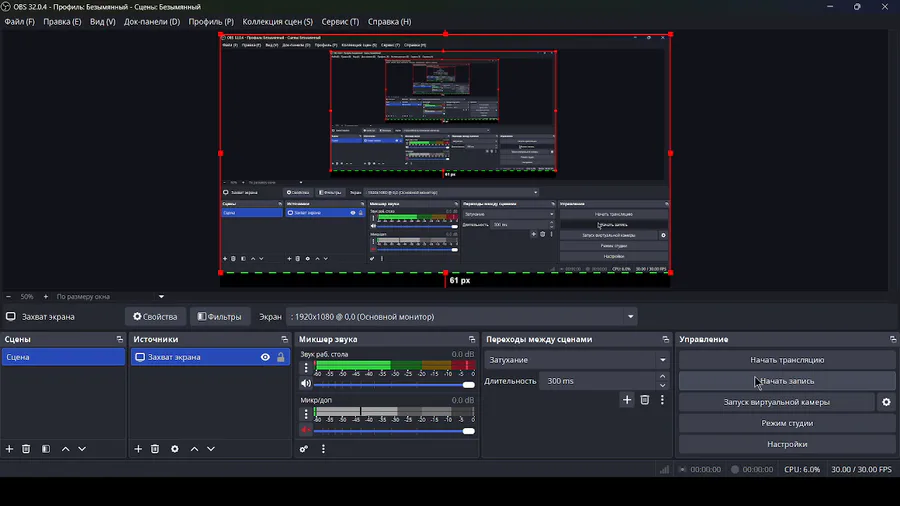The width and height of the screenshot is (900, 506).
Task: Zoom in preview with plus icon
Action: pyautogui.click(x=45, y=297)
